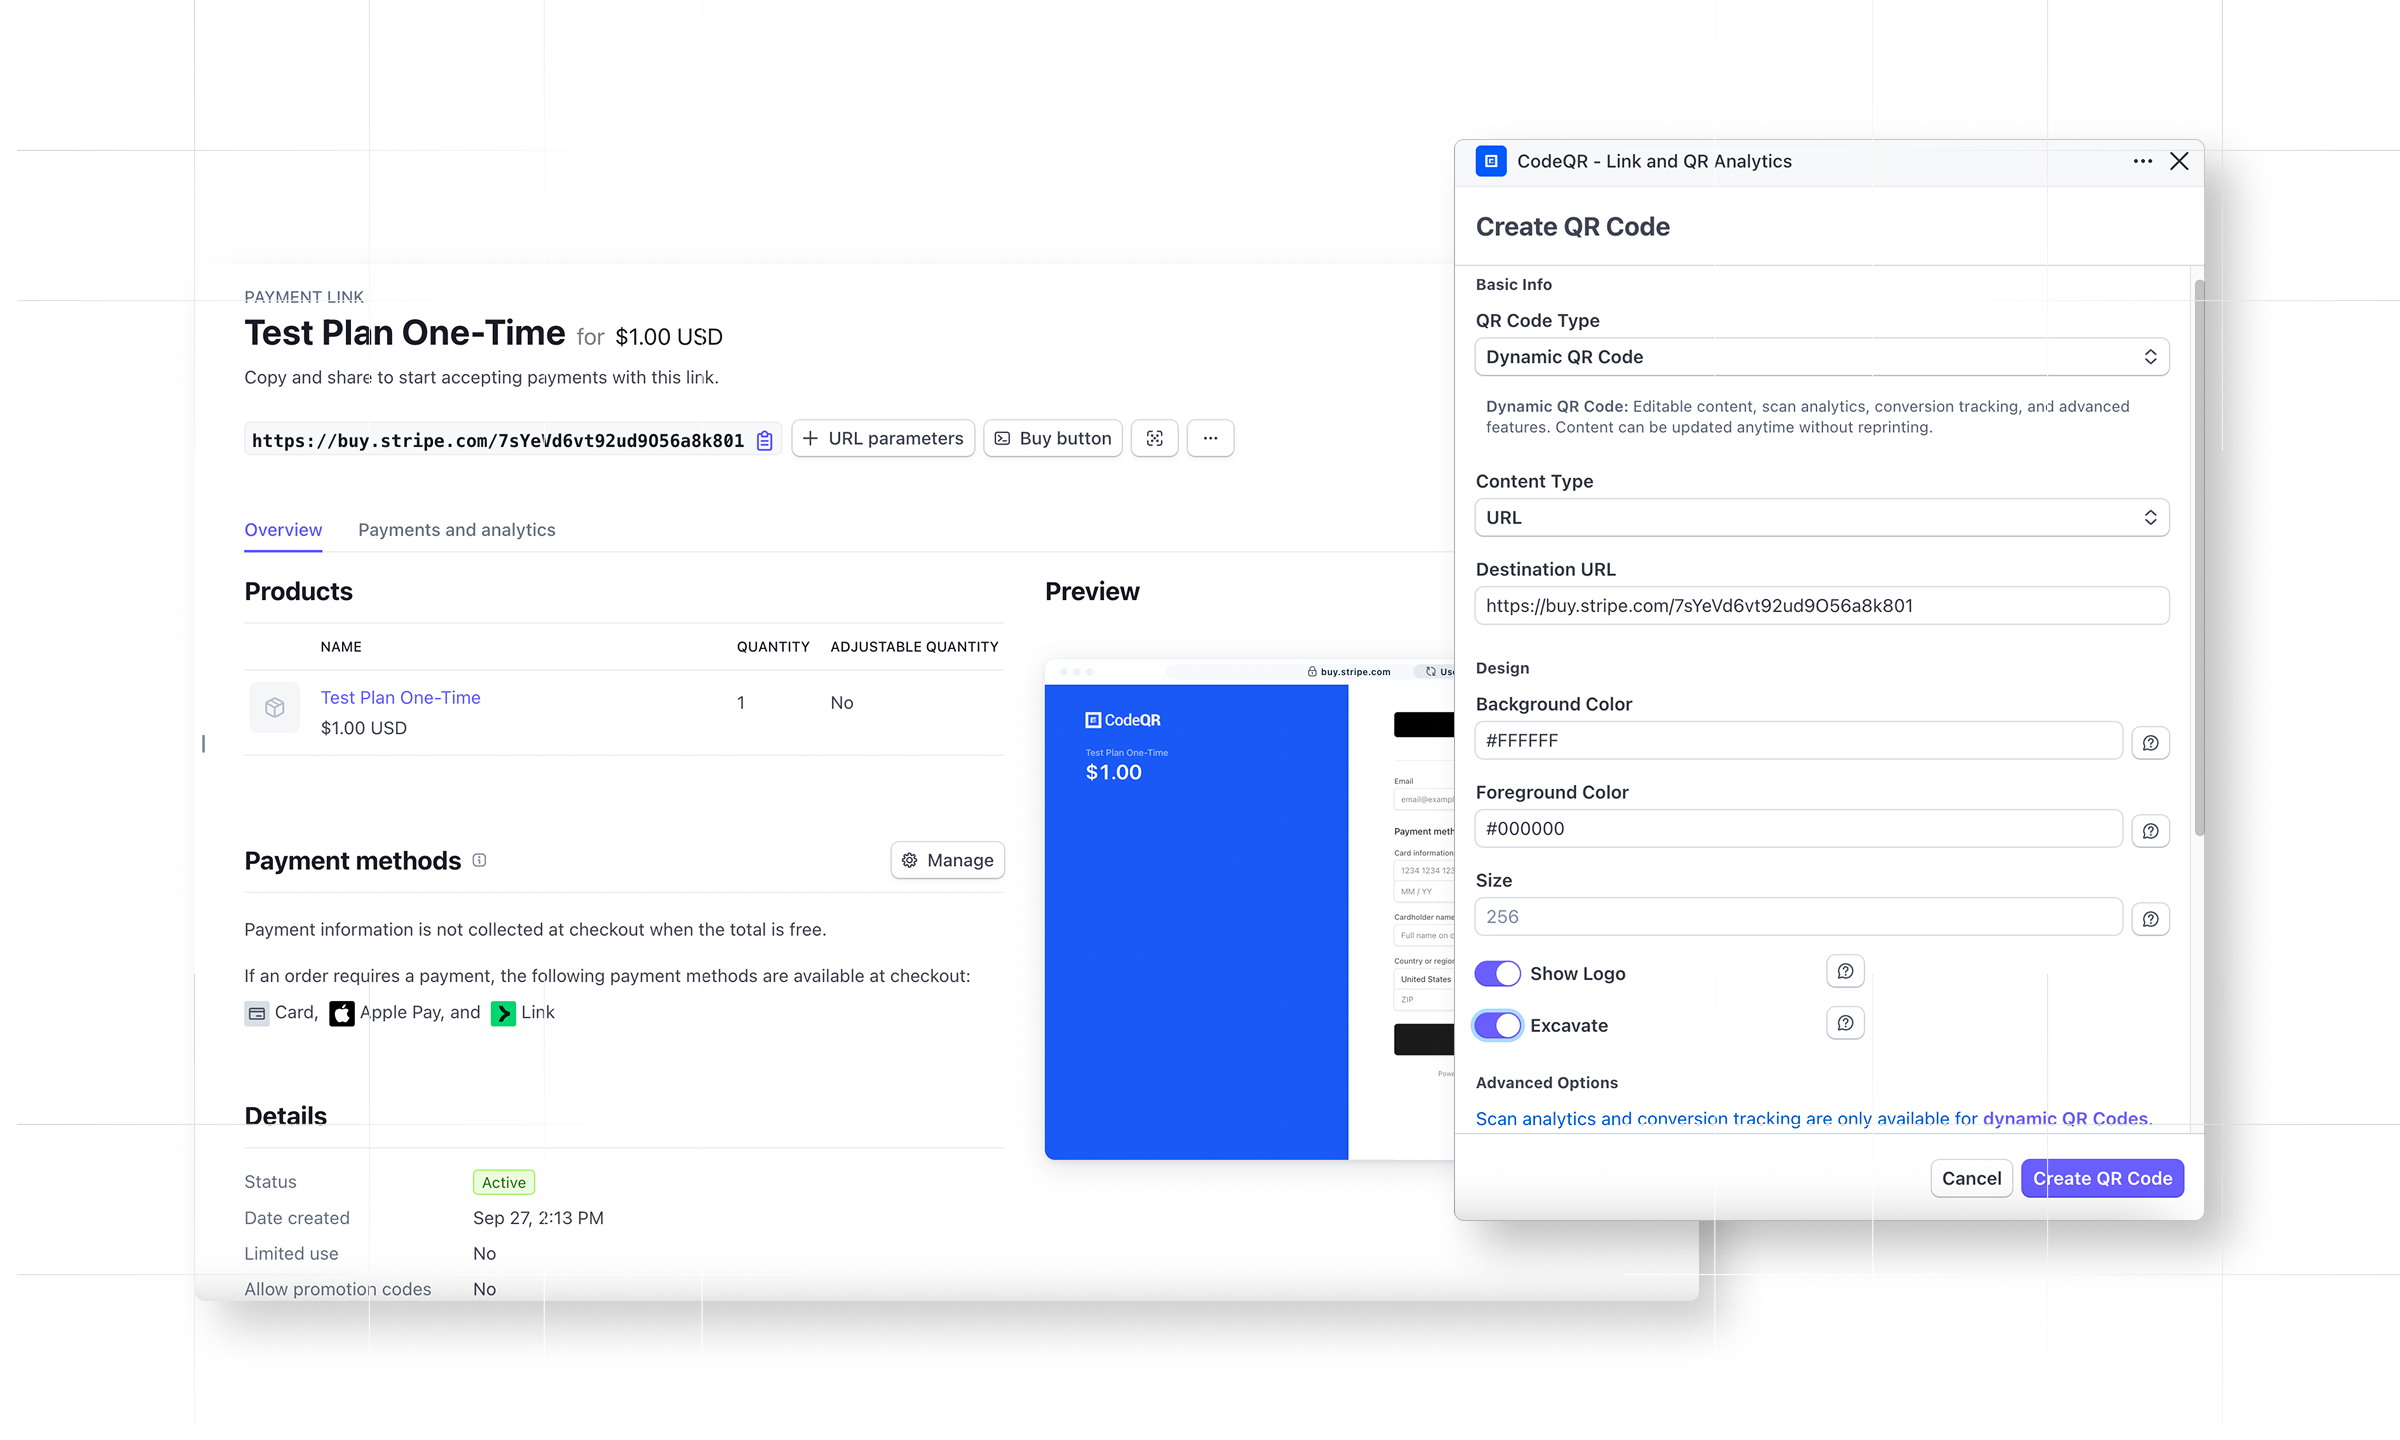This screenshot has height=1440, width=2400.
Task: Click the Manage payment methods button
Action: [948, 860]
